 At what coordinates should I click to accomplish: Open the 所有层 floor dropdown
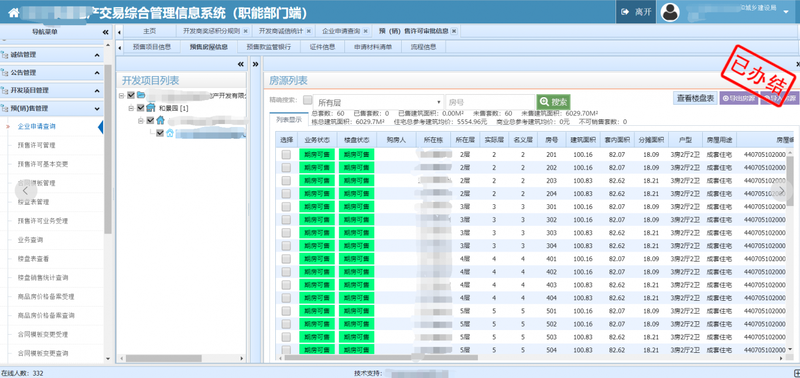378,102
